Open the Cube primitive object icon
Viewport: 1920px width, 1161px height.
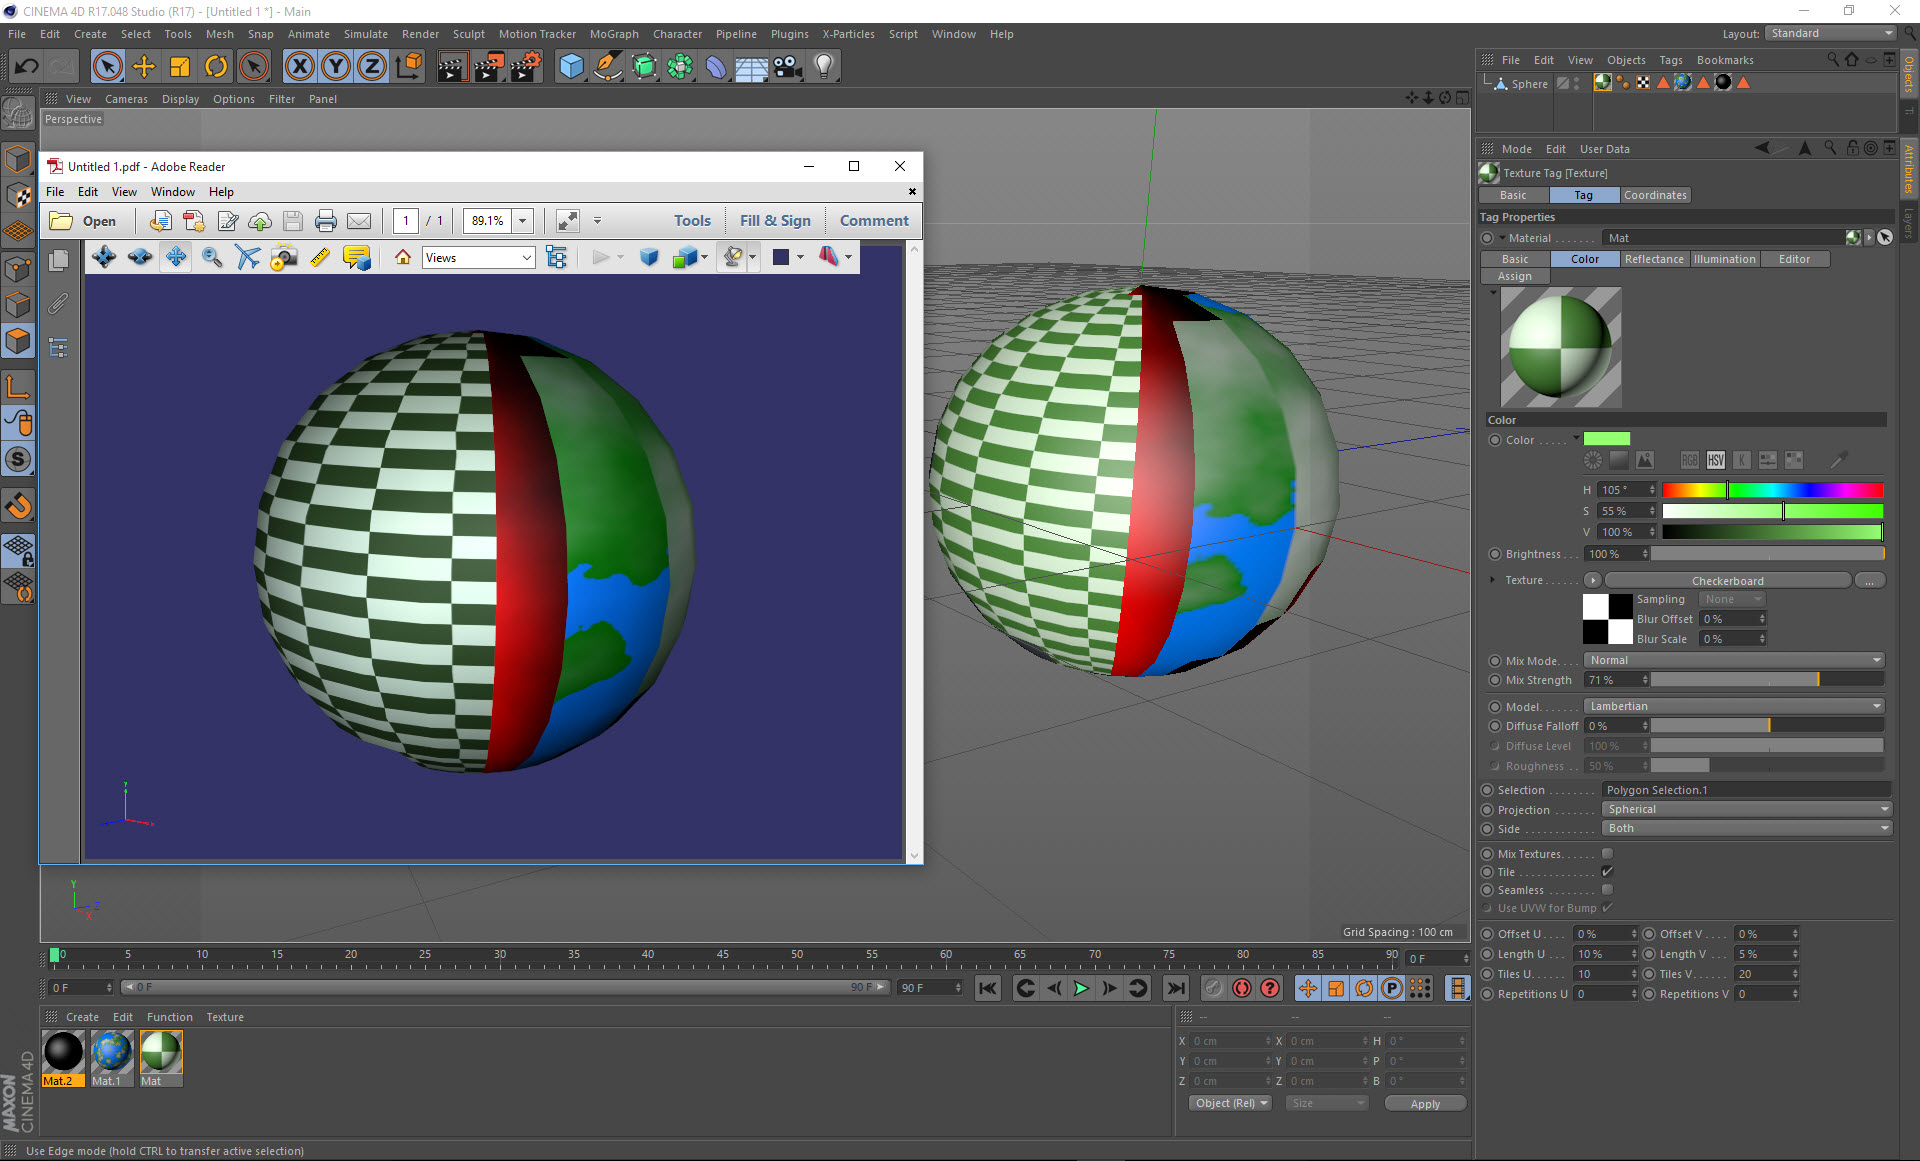[571, 67]
